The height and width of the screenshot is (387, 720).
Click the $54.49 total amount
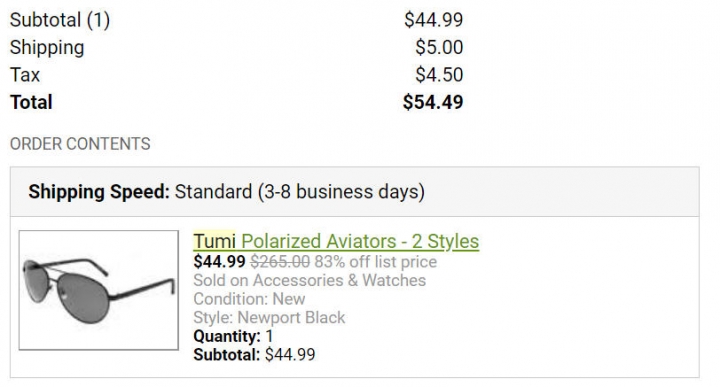(433, 102)
